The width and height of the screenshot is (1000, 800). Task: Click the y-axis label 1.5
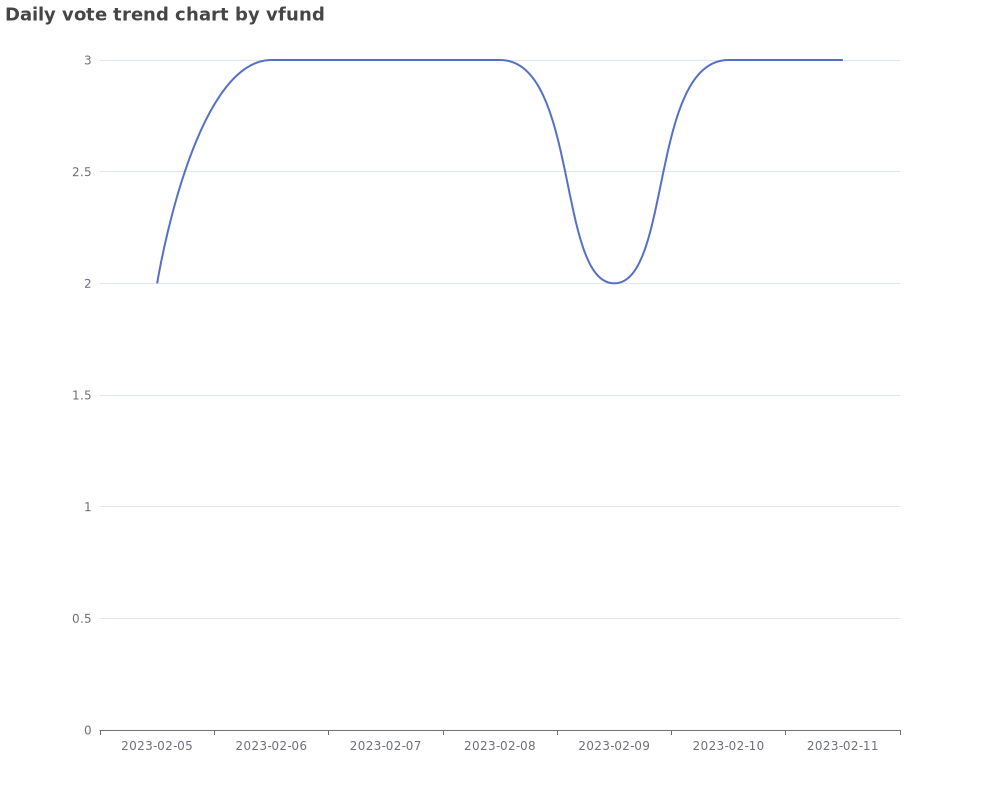point(82,396)
